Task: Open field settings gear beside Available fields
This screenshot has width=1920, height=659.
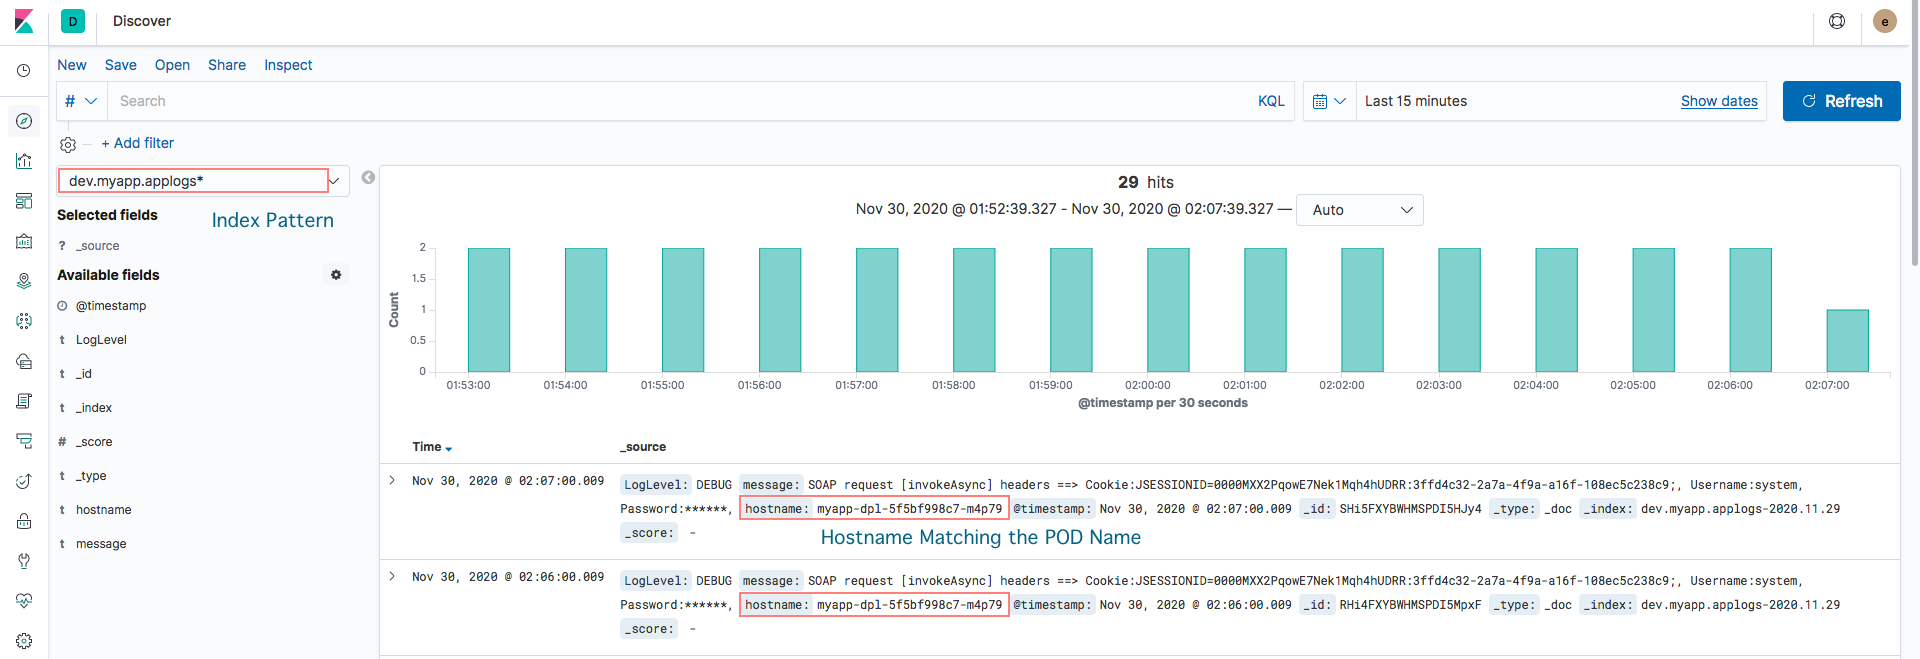Action: click(x=336, y=275)
